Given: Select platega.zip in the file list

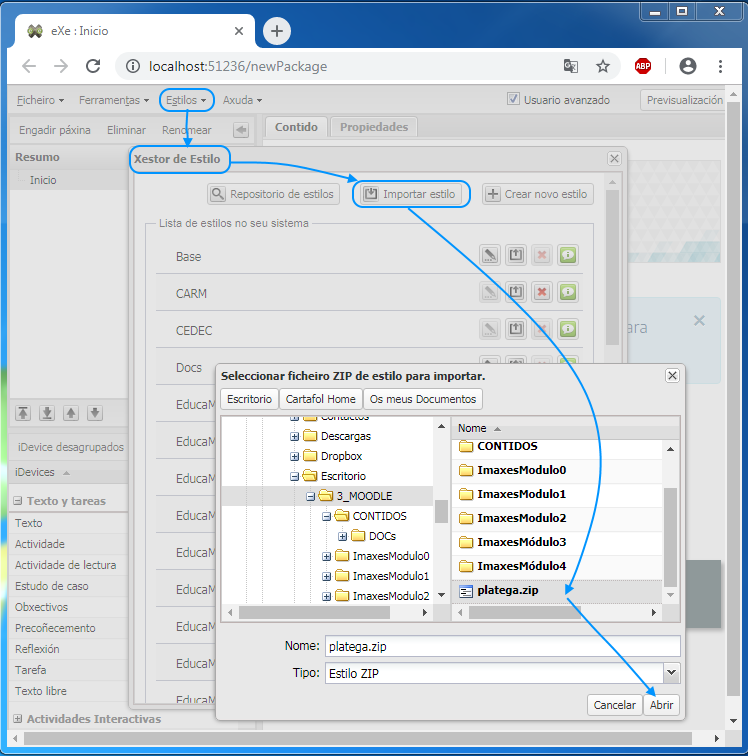Looking at the screenshot, I should tap(508, 590).
